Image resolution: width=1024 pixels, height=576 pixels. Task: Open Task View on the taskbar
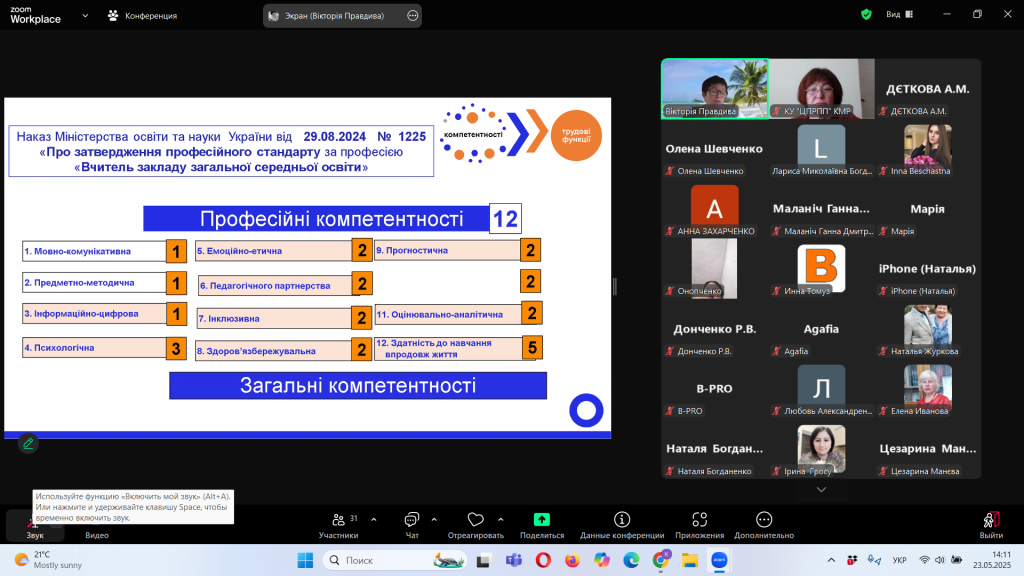coord(483,560)
